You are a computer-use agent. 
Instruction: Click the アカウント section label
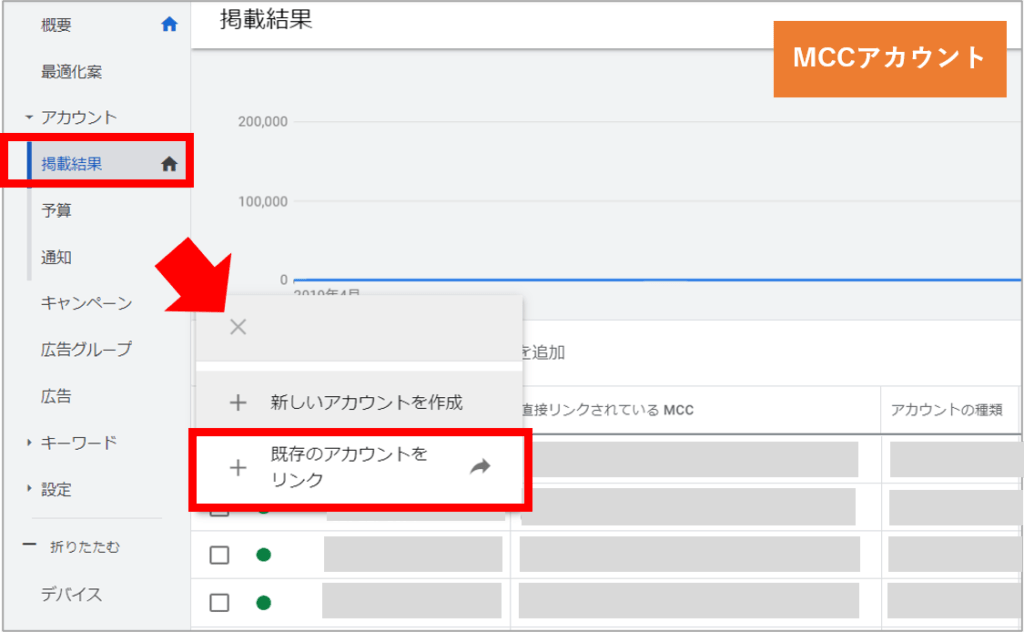pyautogui.click(x=79, y=118)
